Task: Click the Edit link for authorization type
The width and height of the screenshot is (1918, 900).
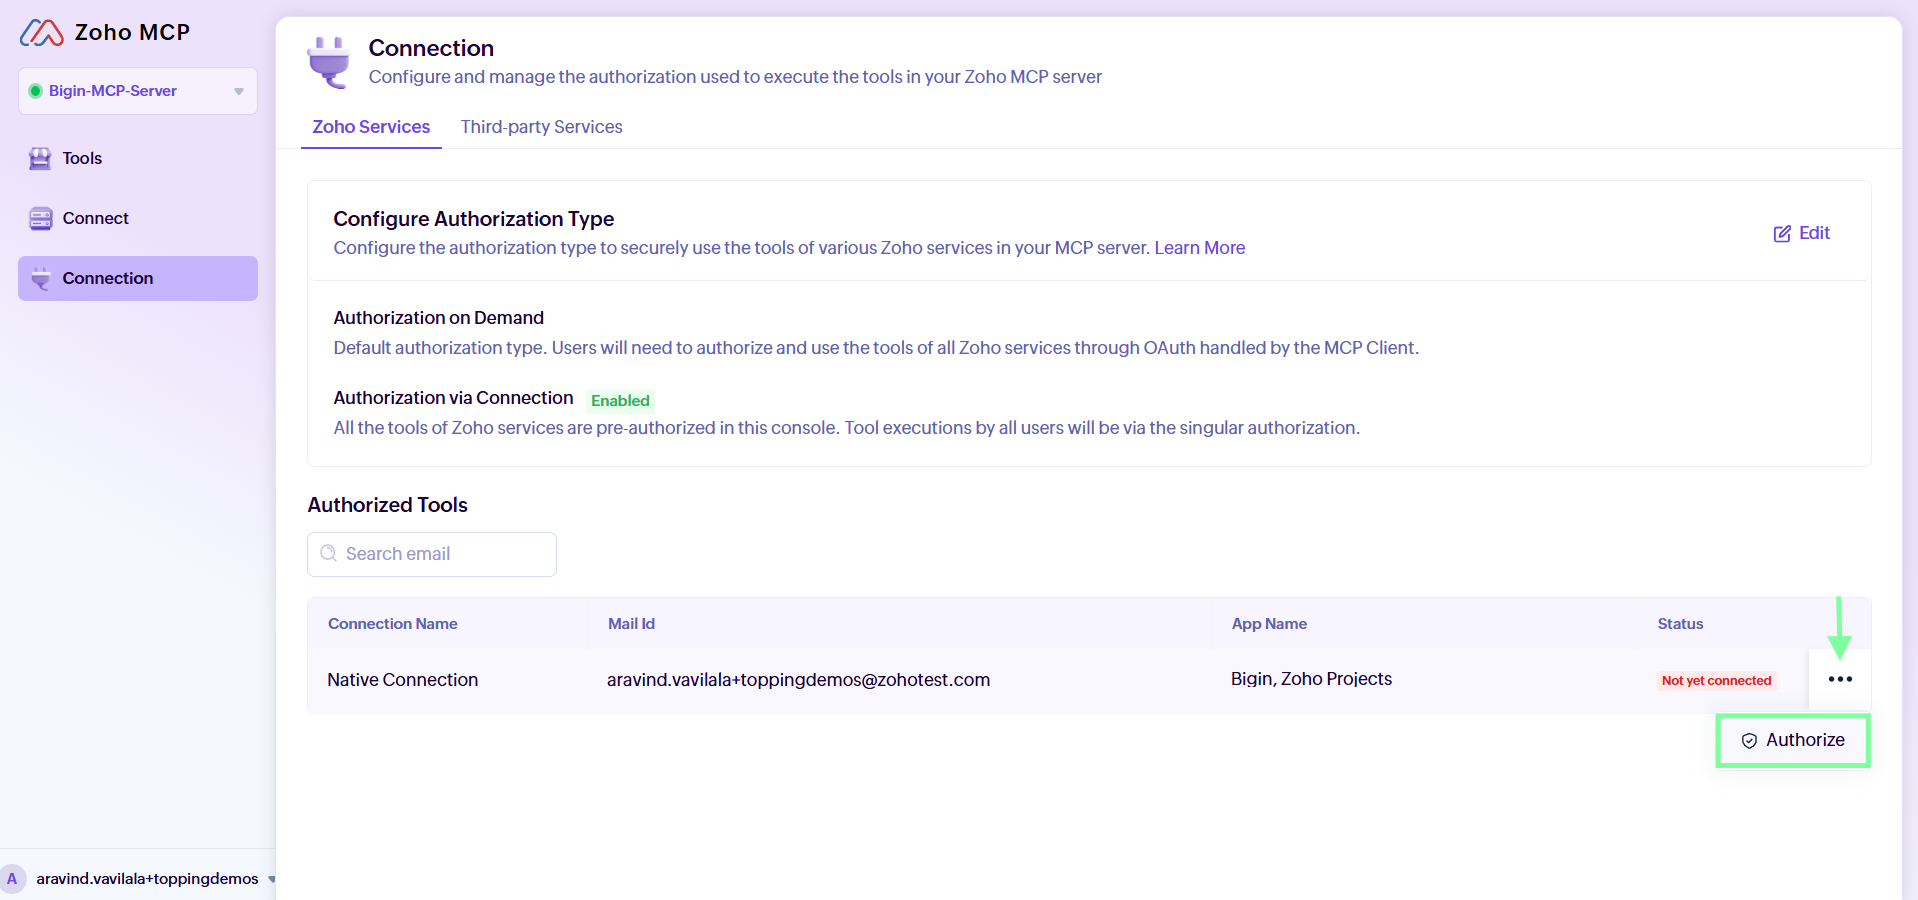Action: pos(1802,234)
